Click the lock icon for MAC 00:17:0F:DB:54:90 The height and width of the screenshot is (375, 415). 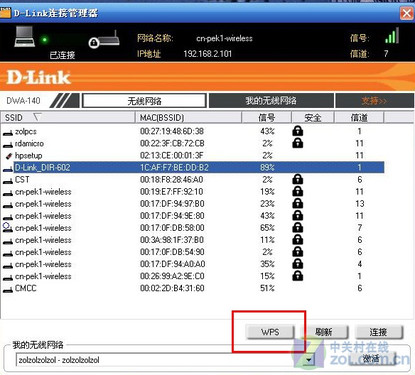coord(298,252)
